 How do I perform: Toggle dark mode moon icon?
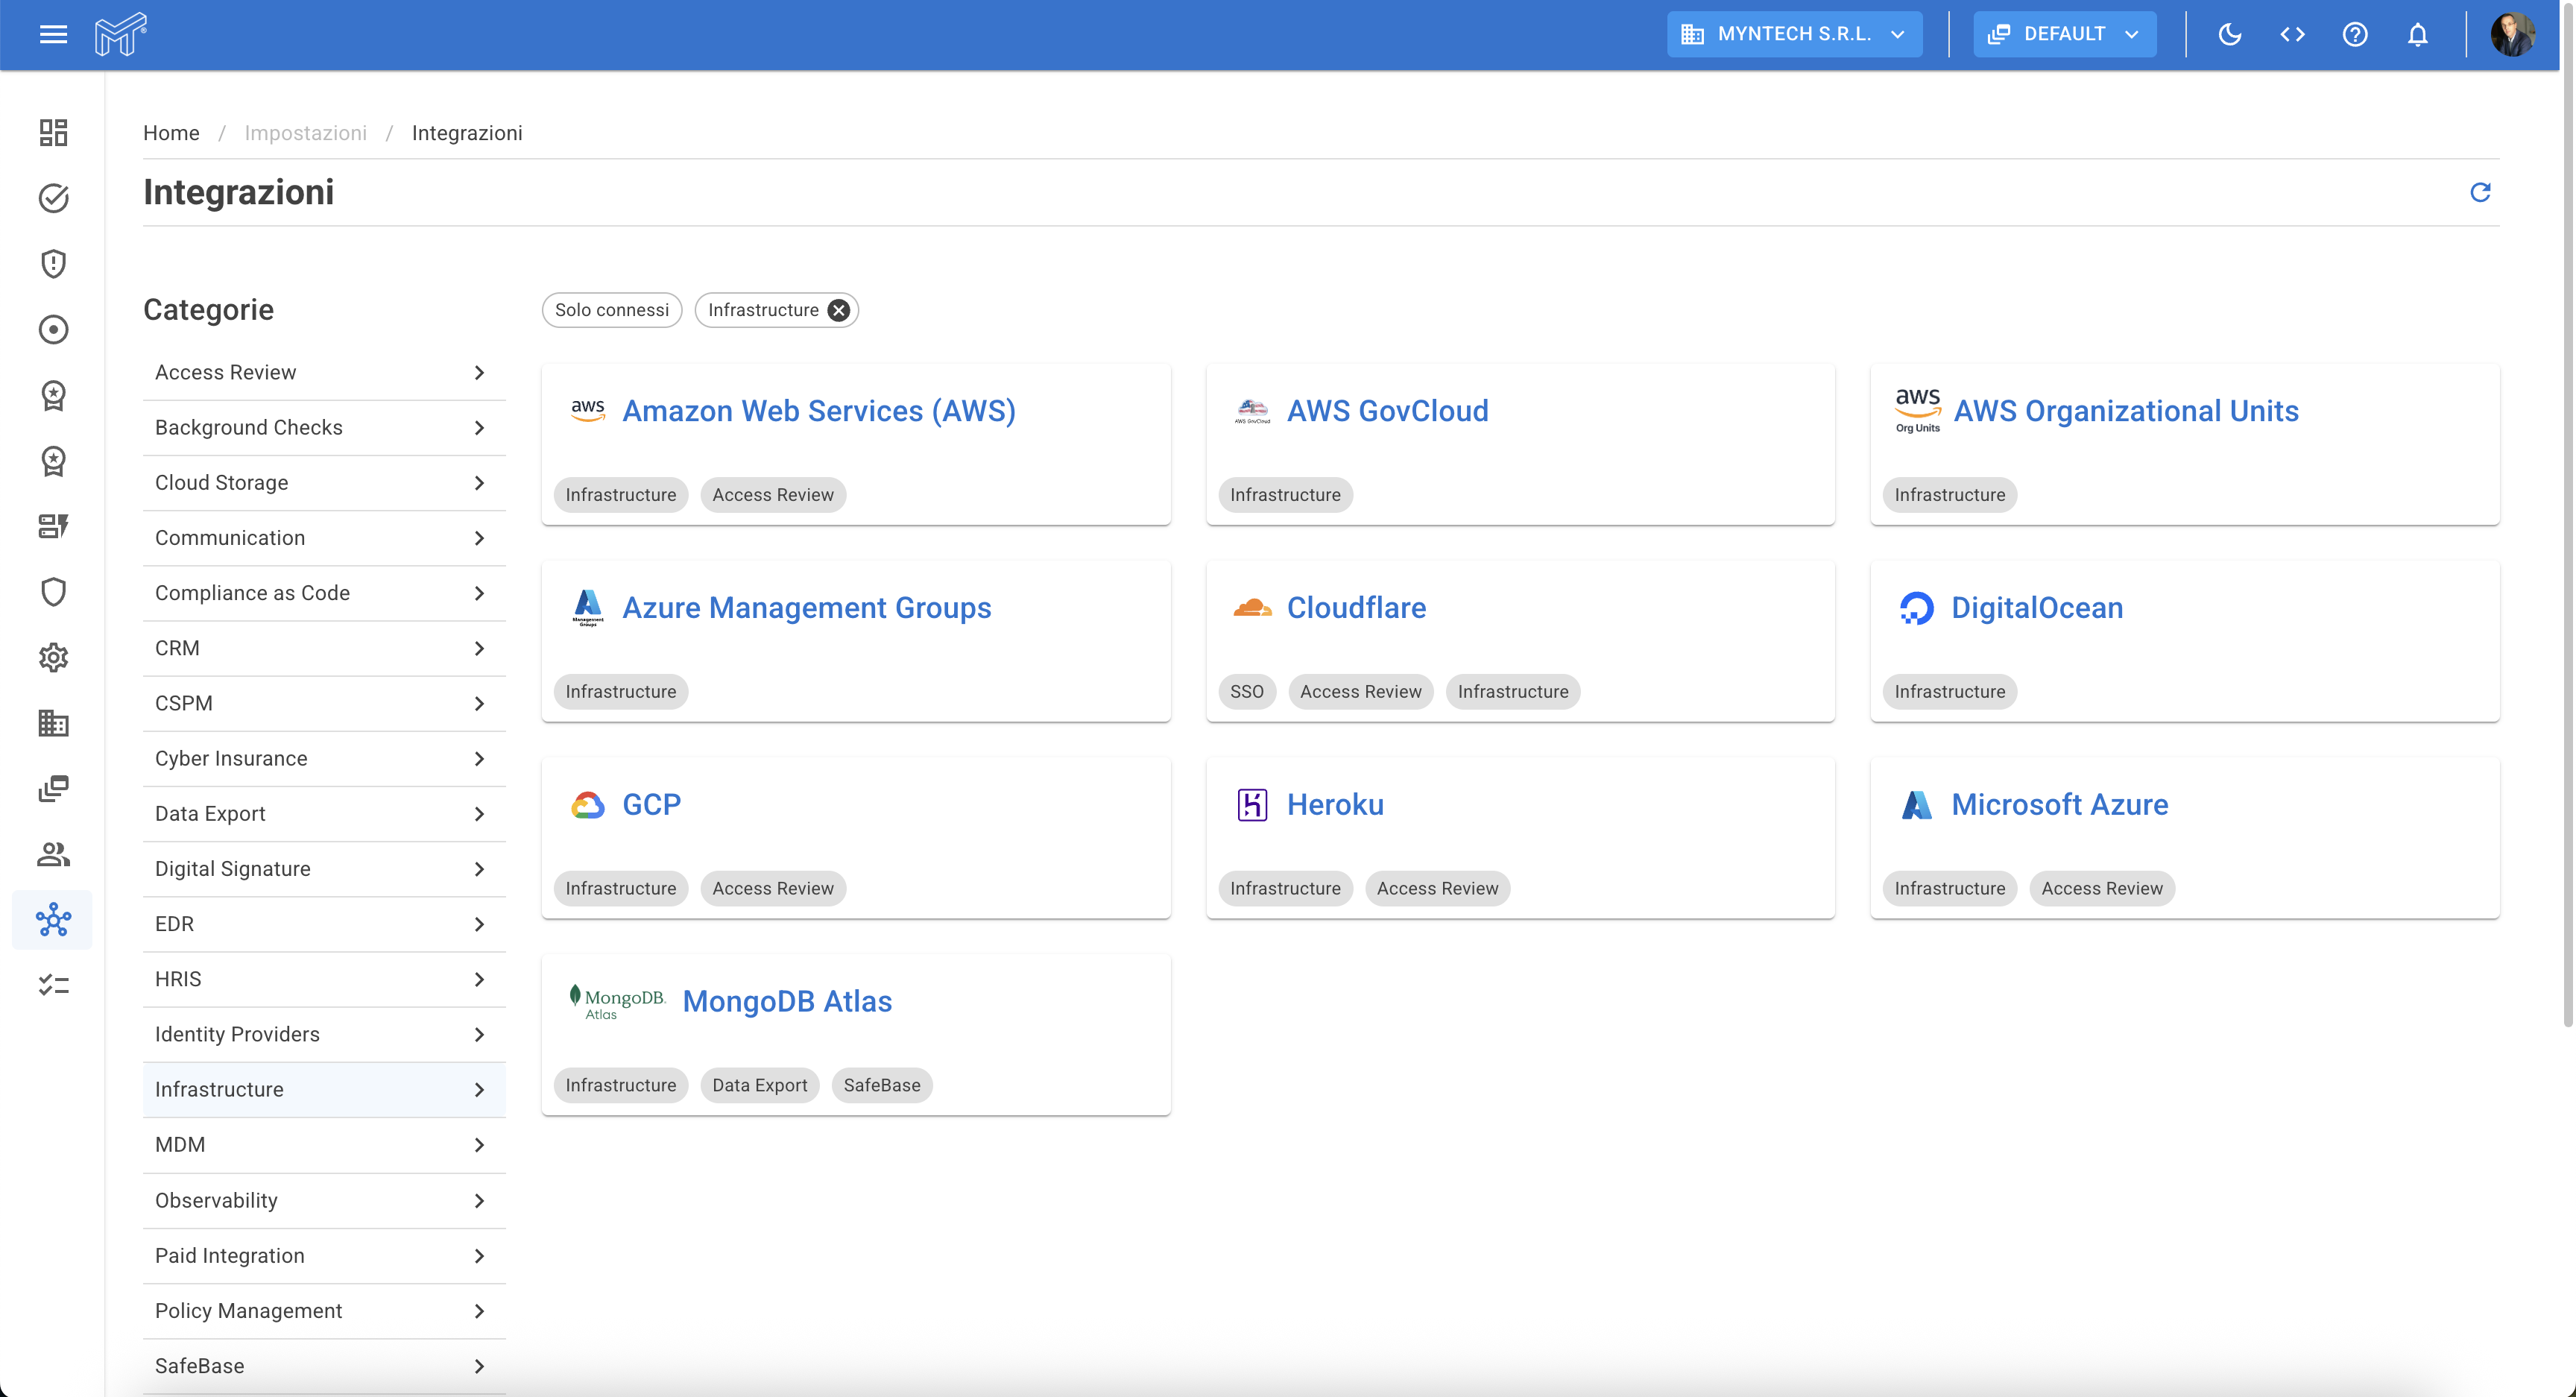(x=2229, y=35)
